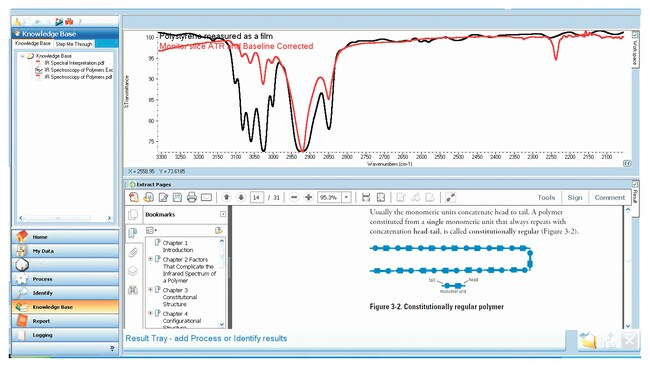650x367 pixels.
Task: Expand sidebar options chevron at bottom
Action: tap(112, 349)
